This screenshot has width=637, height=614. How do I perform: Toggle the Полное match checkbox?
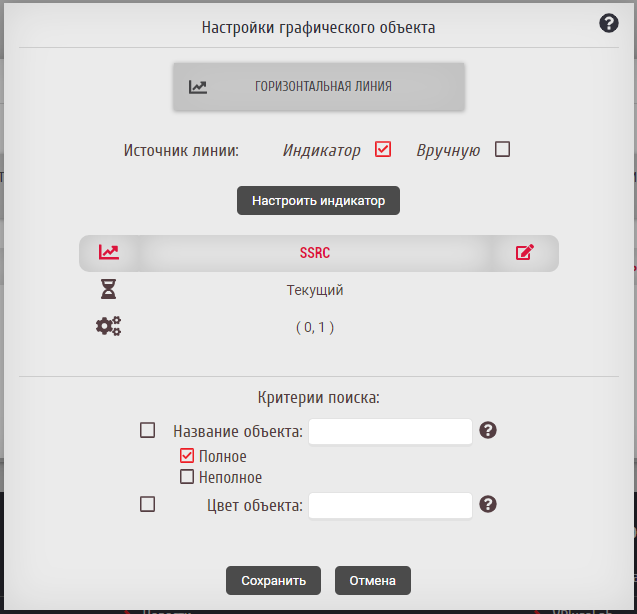click(187, 456)
